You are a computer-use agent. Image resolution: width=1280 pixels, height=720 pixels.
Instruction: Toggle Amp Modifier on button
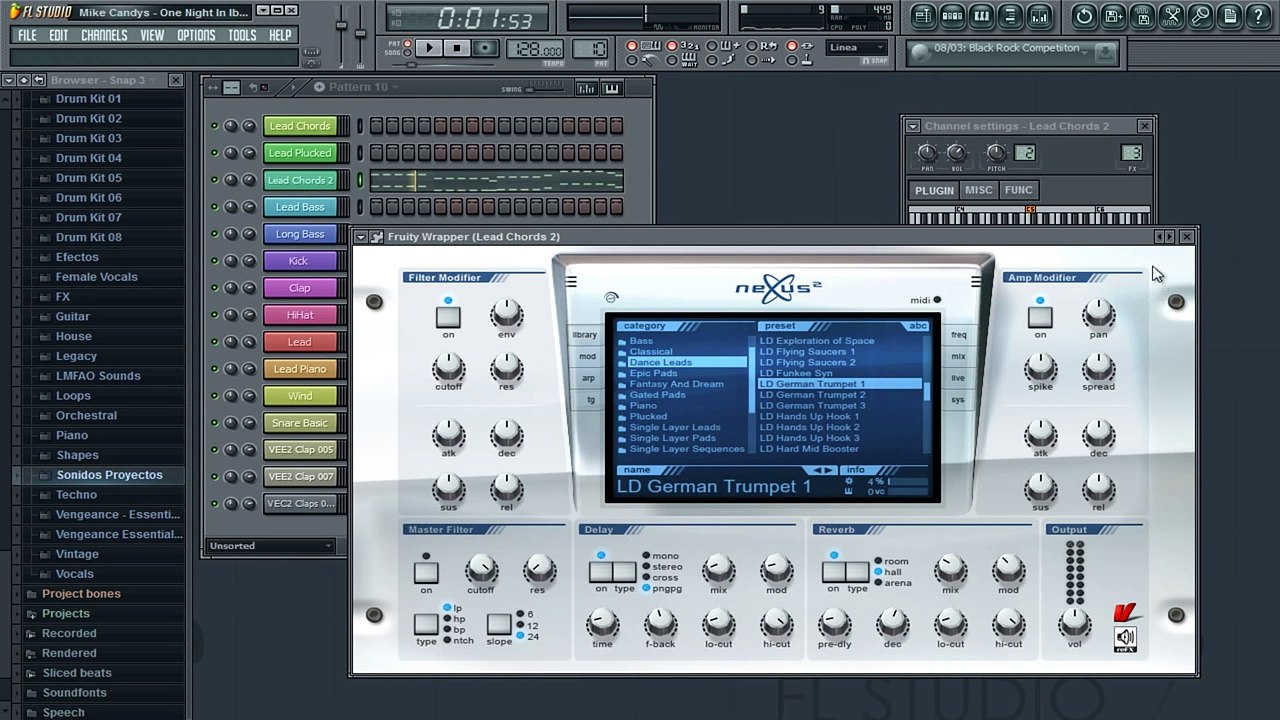click(1040, 317)
